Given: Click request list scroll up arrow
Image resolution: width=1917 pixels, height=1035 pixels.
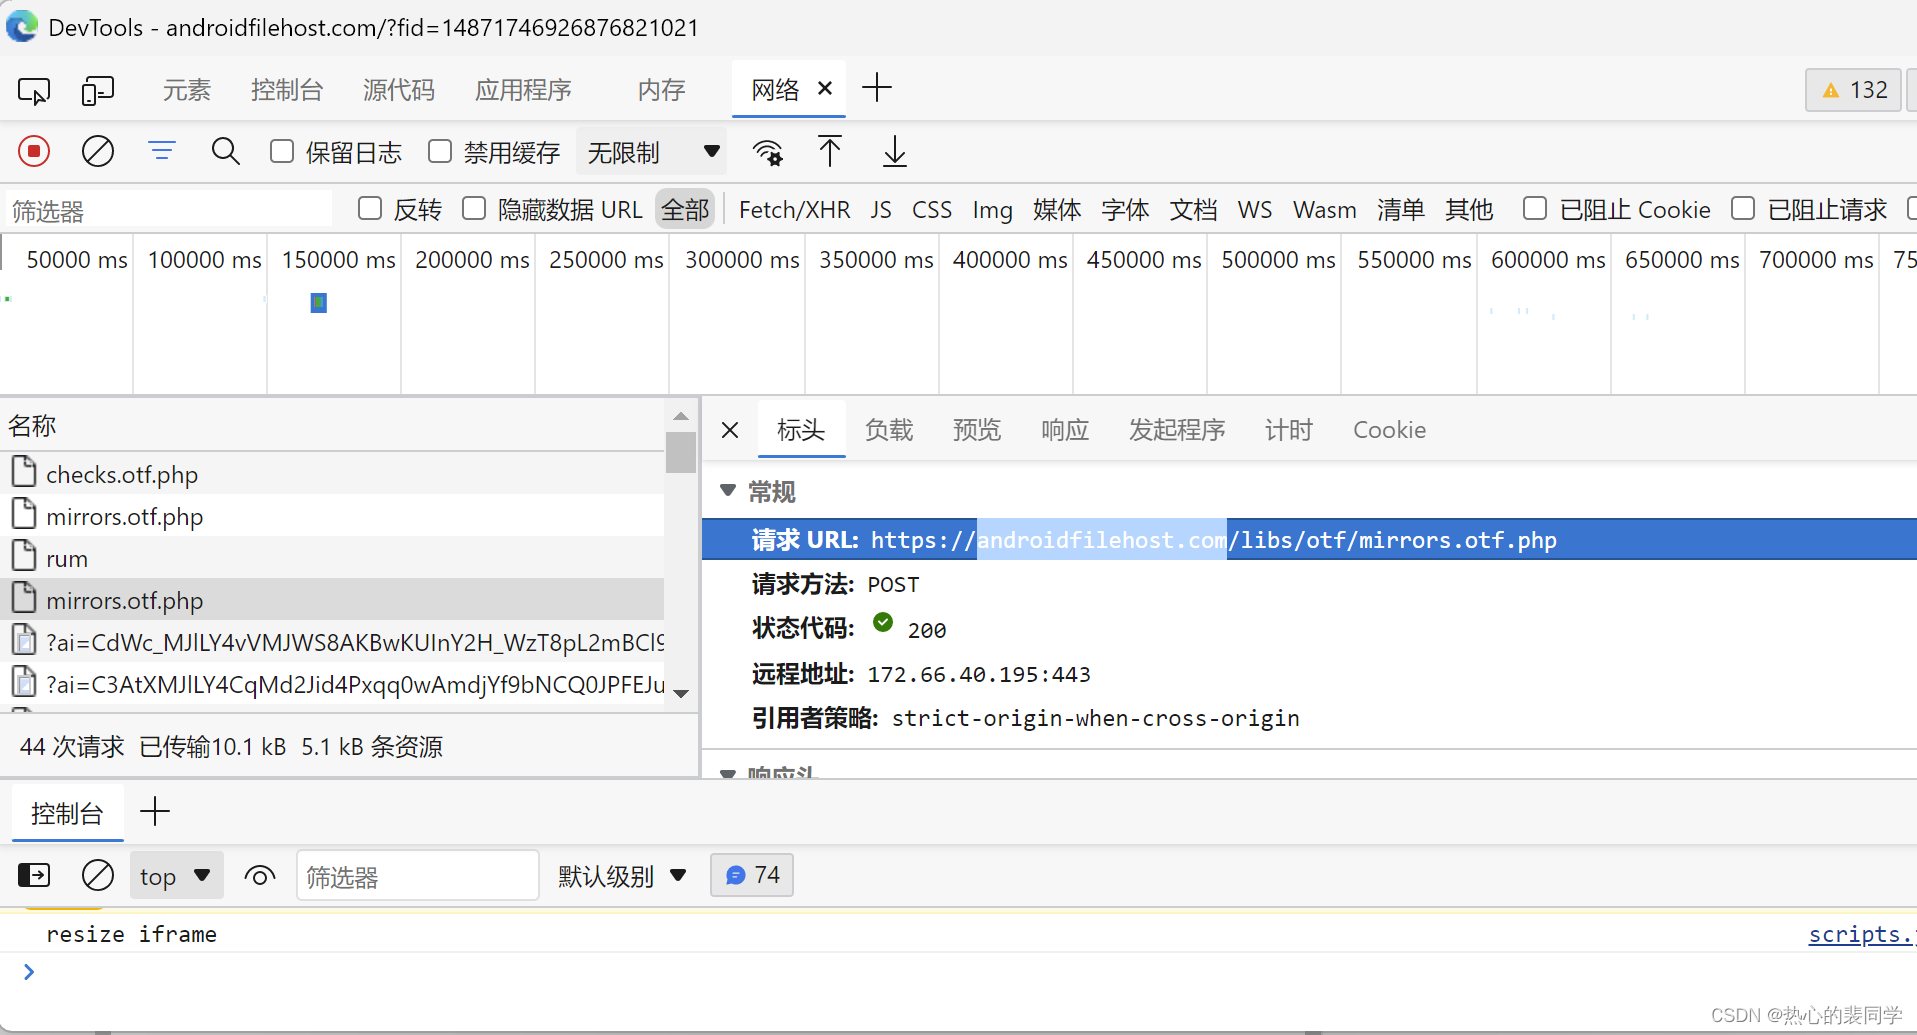Looking at the screenshot, I should click(x=681, y=416).
